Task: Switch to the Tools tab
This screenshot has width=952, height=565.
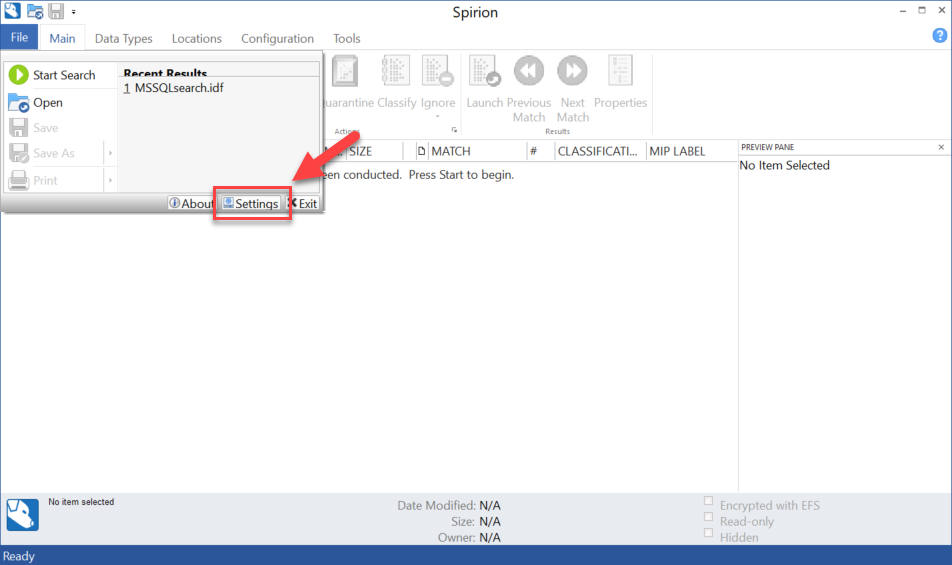Action: tap(347, 38)
